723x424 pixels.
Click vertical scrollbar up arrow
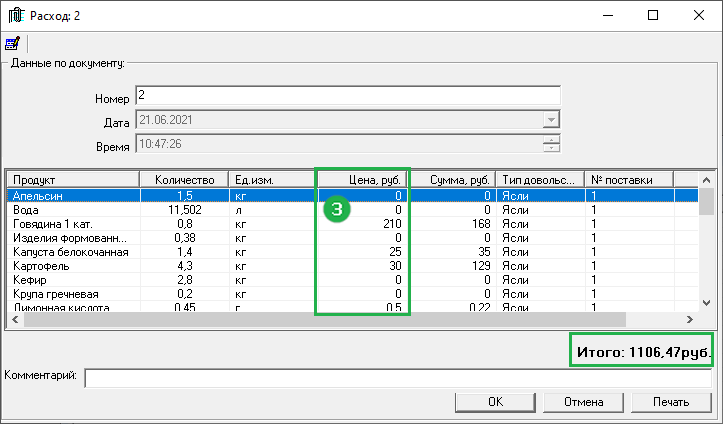pos(706,179)
